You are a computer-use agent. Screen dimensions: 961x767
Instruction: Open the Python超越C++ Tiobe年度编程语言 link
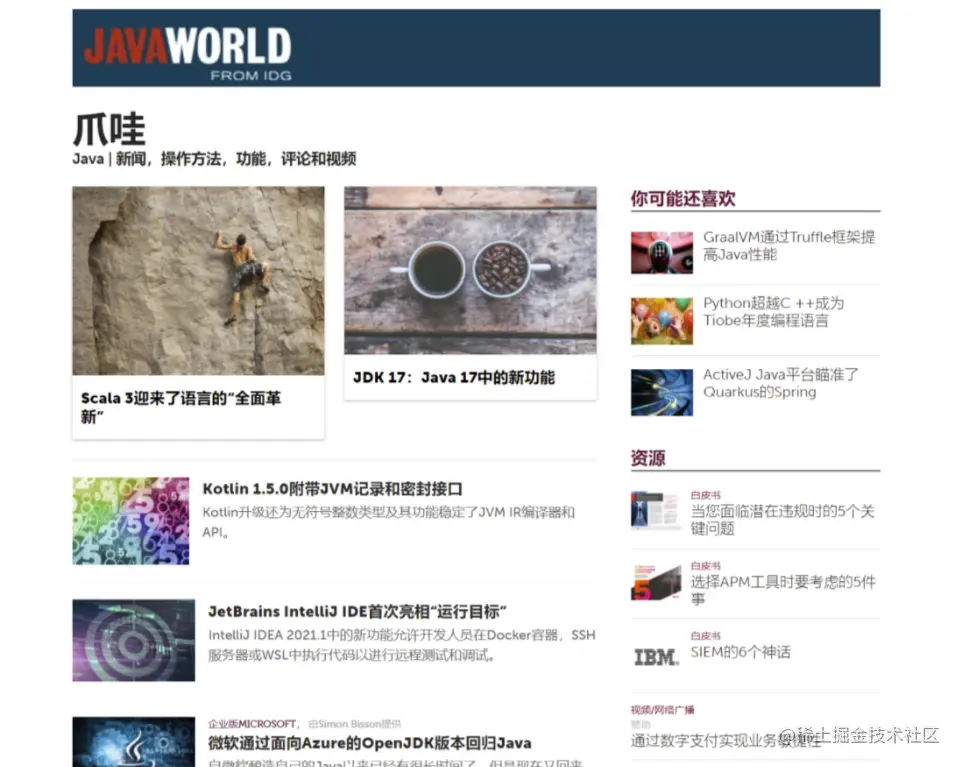click(x=773, y=312)
